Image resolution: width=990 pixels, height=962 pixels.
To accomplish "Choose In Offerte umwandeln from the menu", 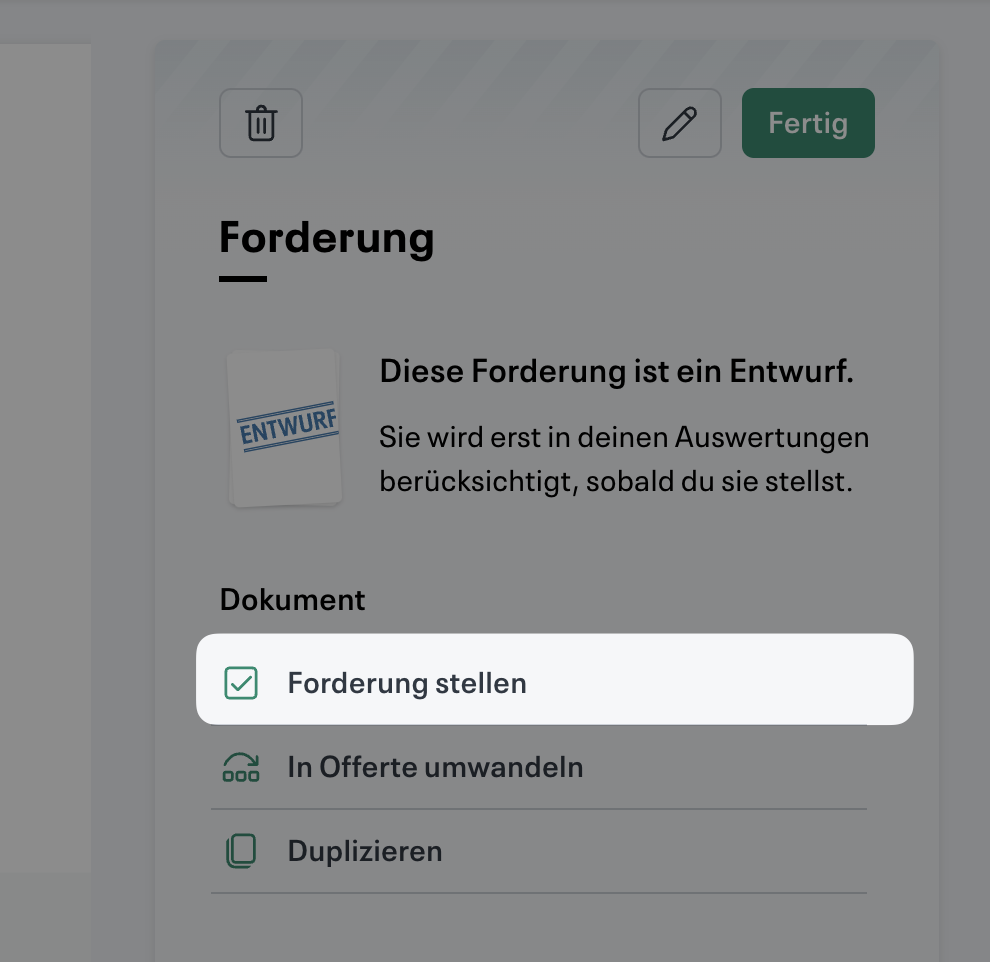I will (x=435, y=766).
